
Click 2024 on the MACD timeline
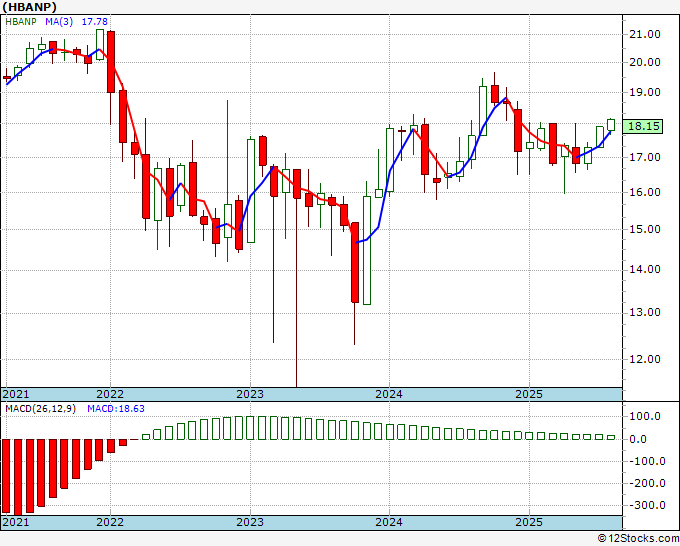coord(389,522)
